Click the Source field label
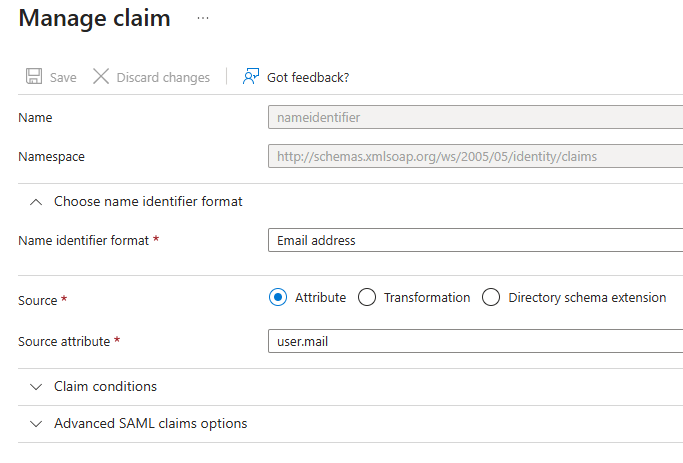This screenshot has width=683, height=463. tap(37, 301)
